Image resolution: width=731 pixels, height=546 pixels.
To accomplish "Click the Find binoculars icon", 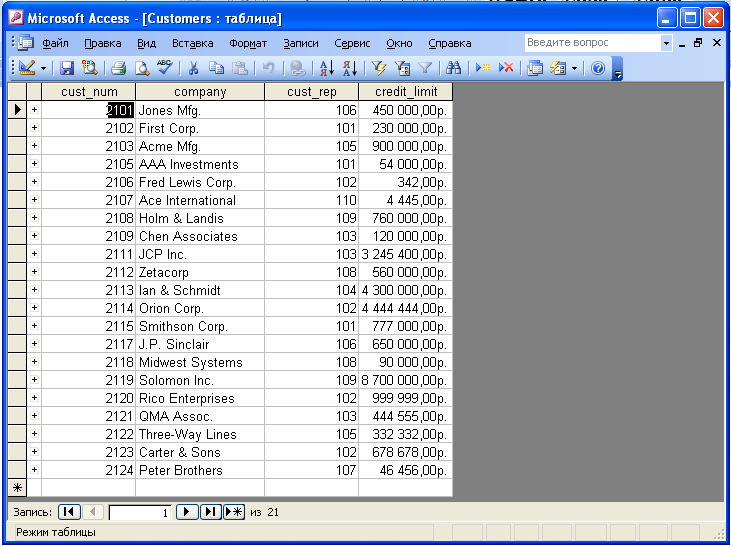I will click(453, 68).
